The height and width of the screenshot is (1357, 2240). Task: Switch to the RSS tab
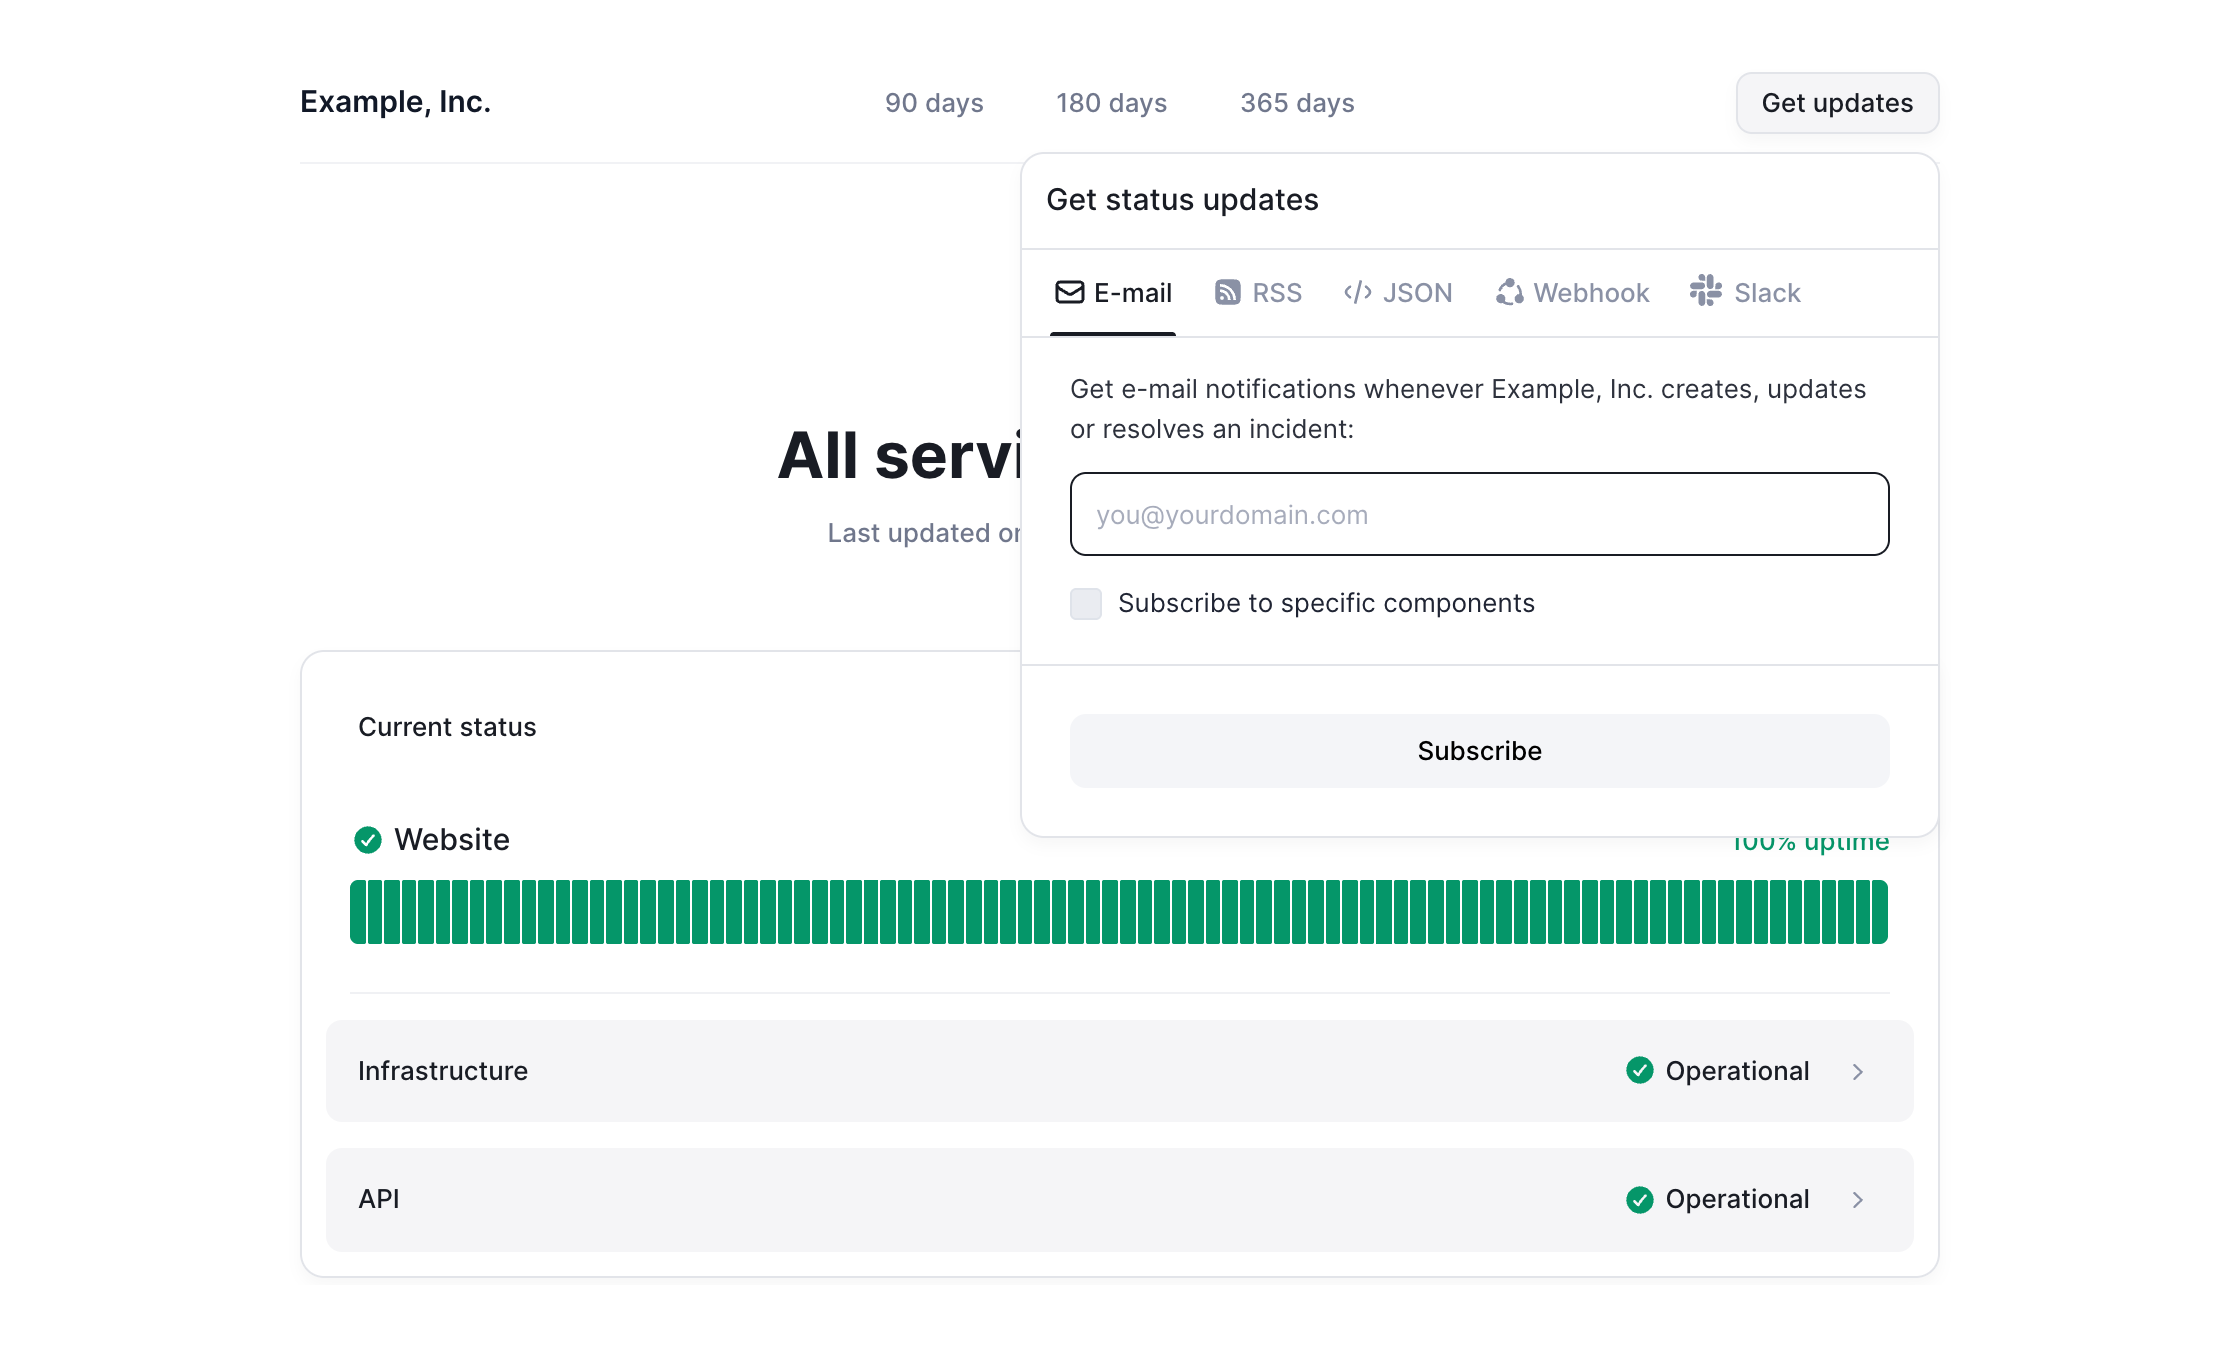1258,293
